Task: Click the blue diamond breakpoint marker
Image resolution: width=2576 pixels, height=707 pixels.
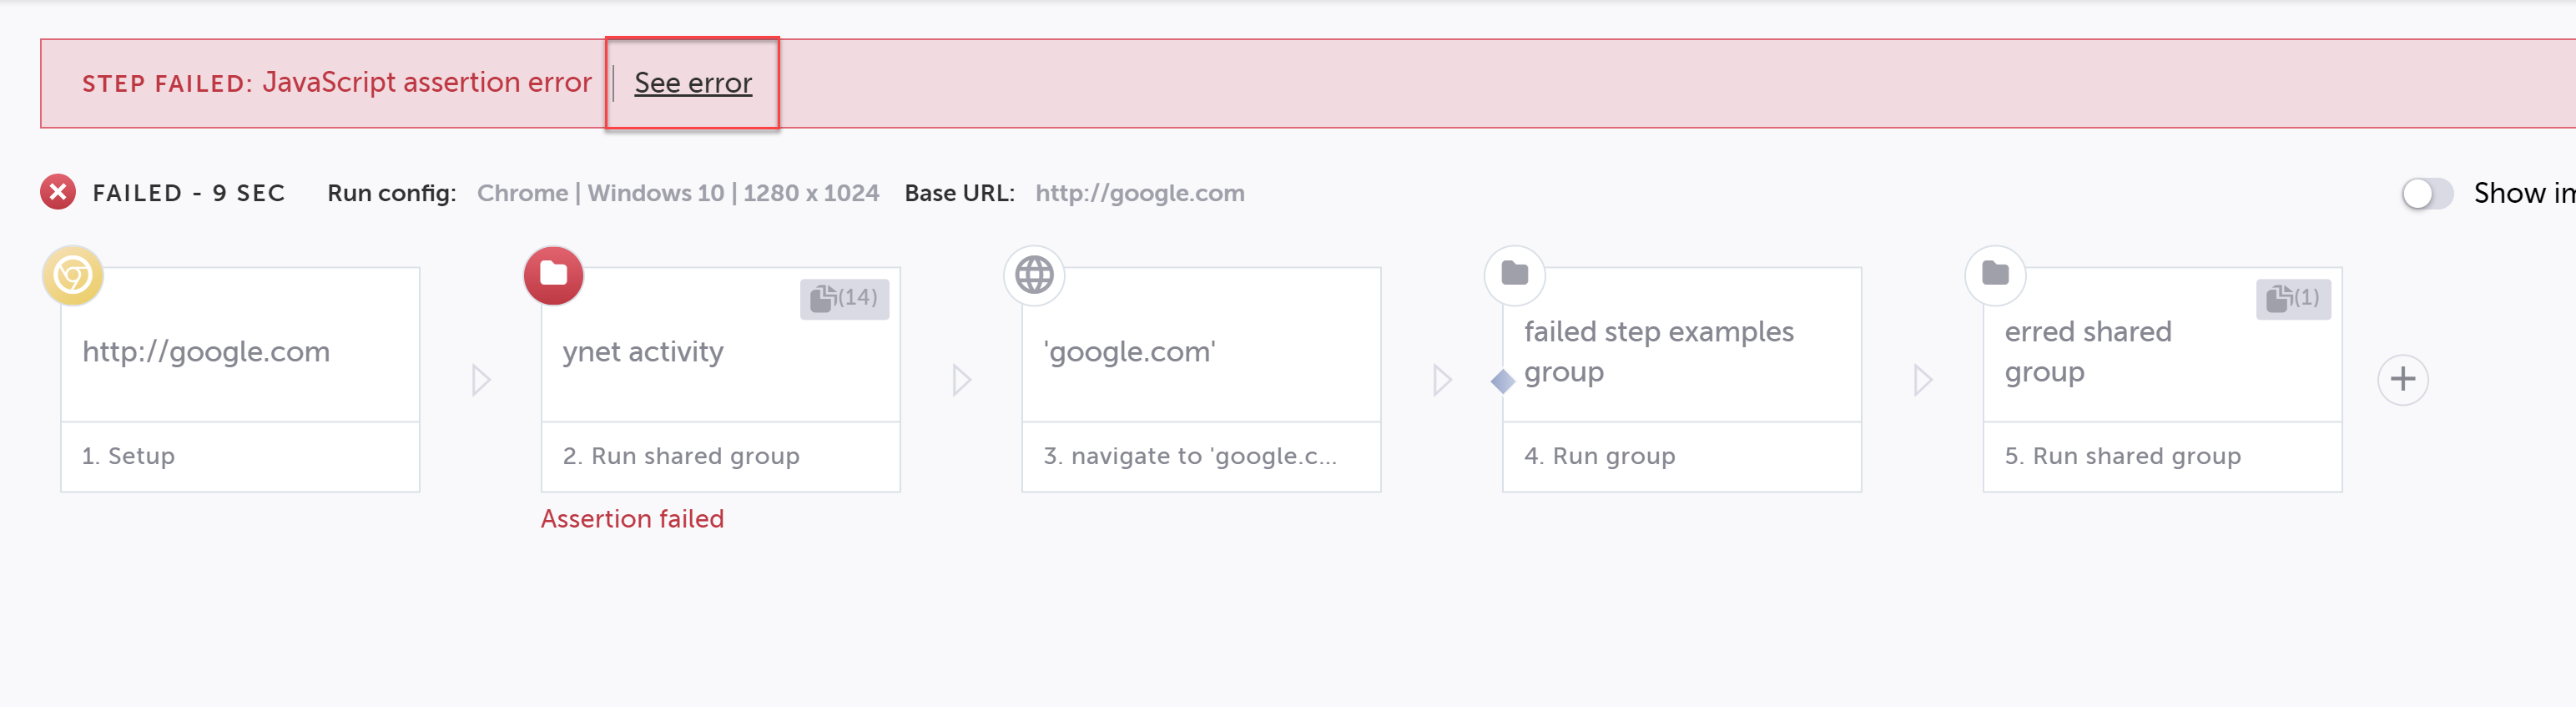Action: point(1502,381)
